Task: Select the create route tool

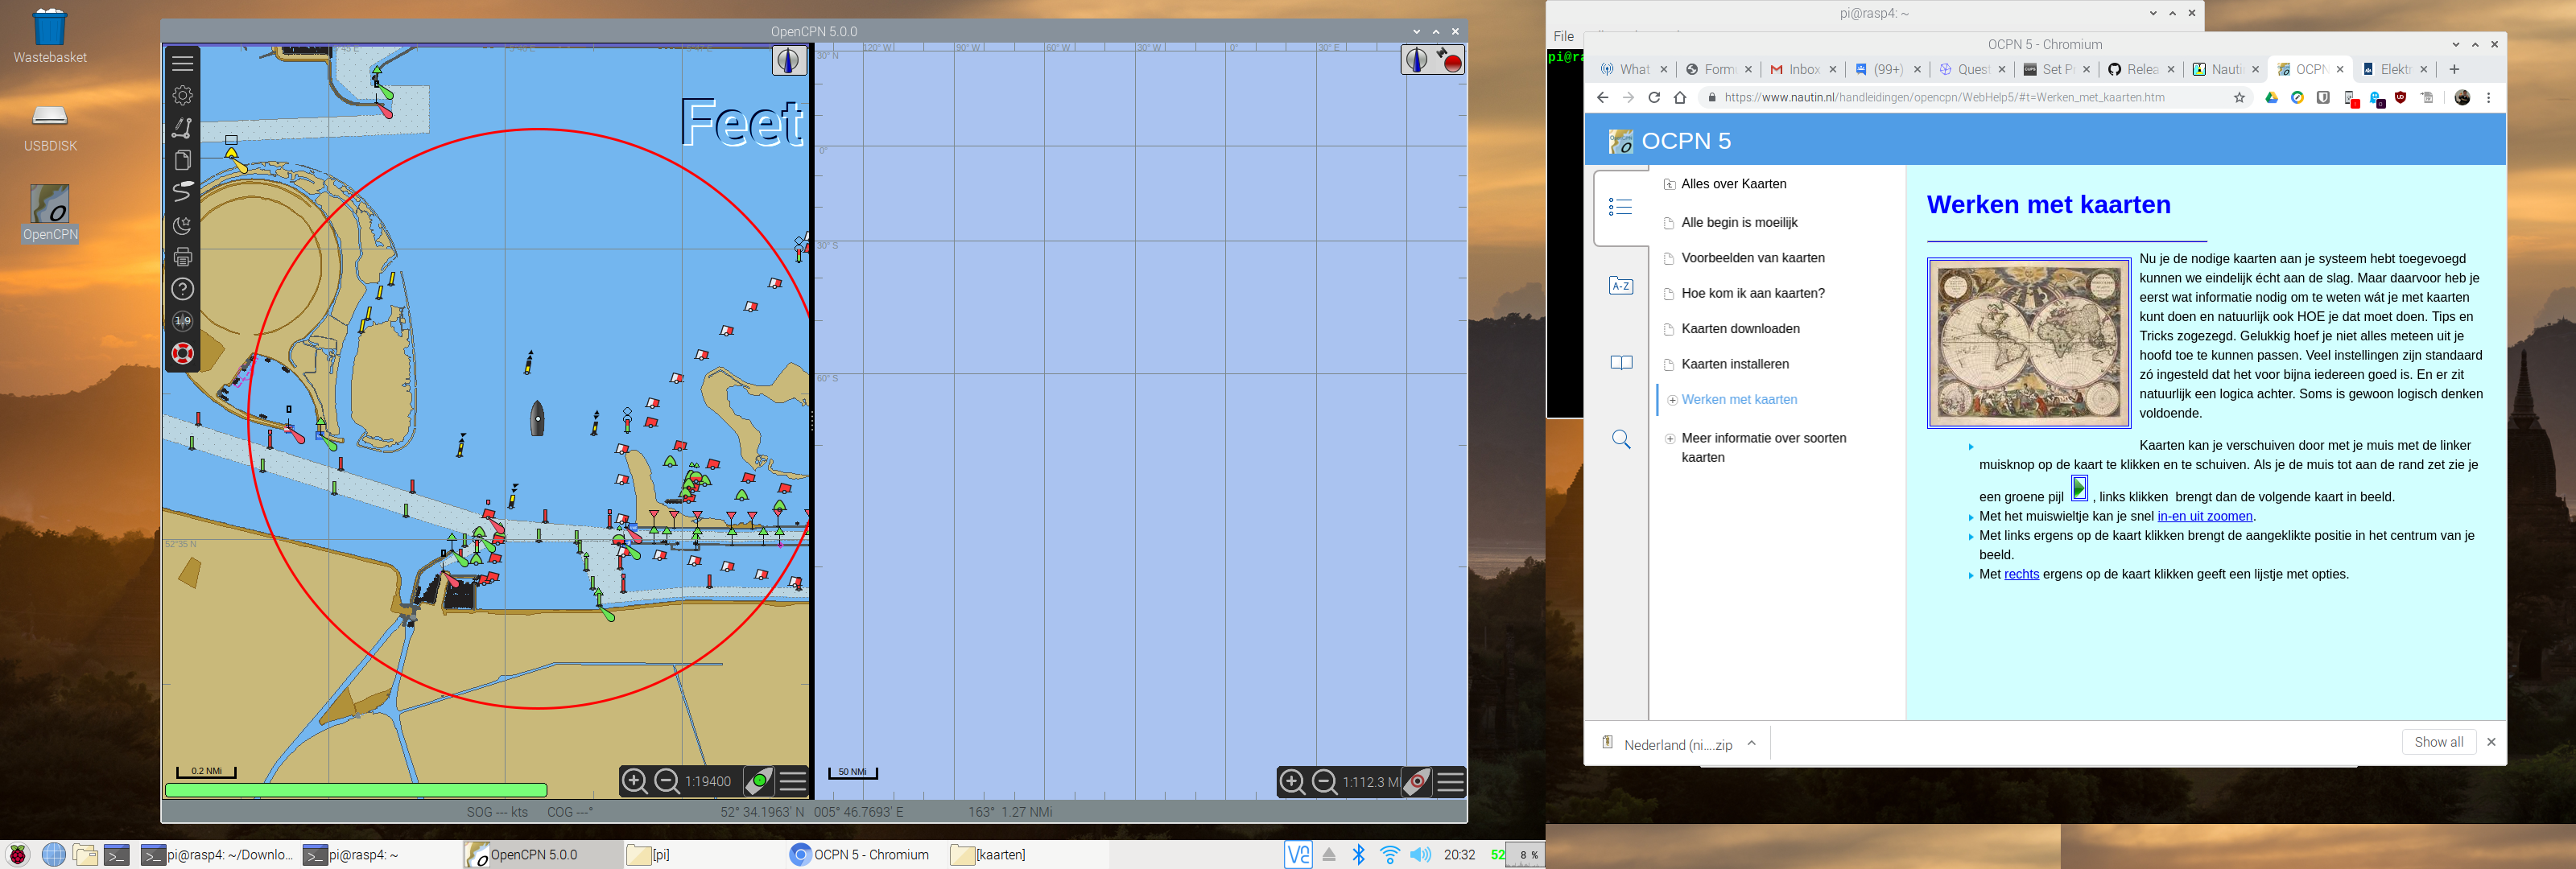Action: [182, 127]
